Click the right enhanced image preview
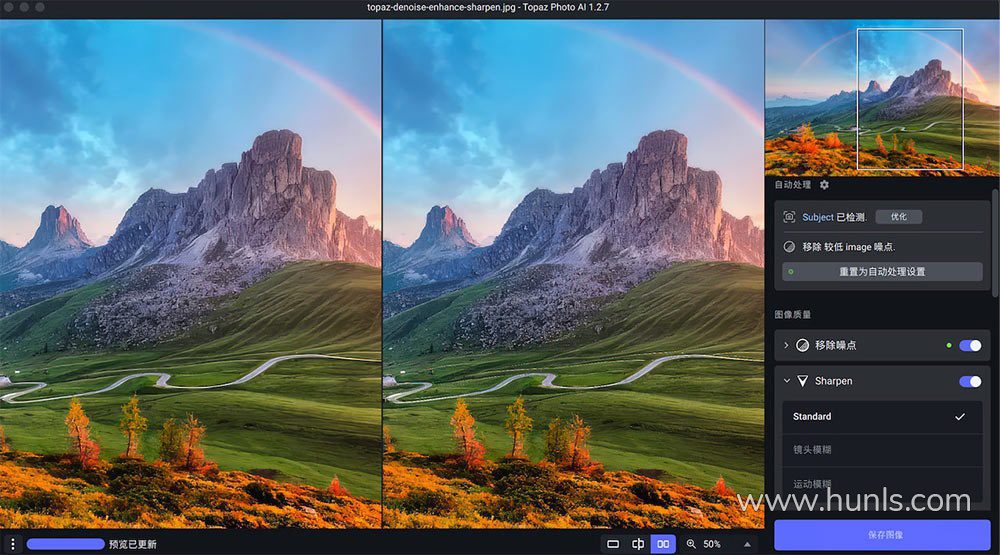This screenshot has height=555, width=1000. [x=573, y=274]
